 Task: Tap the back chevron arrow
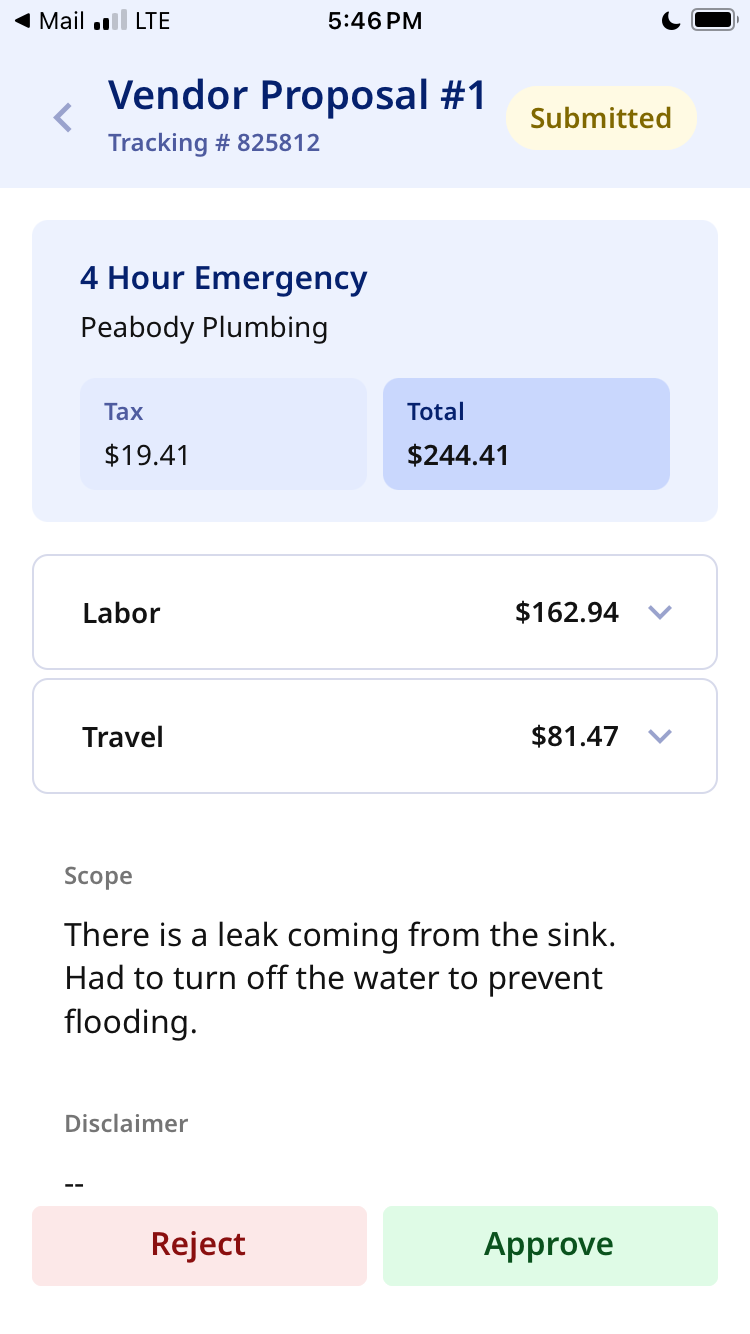point(63,118)
